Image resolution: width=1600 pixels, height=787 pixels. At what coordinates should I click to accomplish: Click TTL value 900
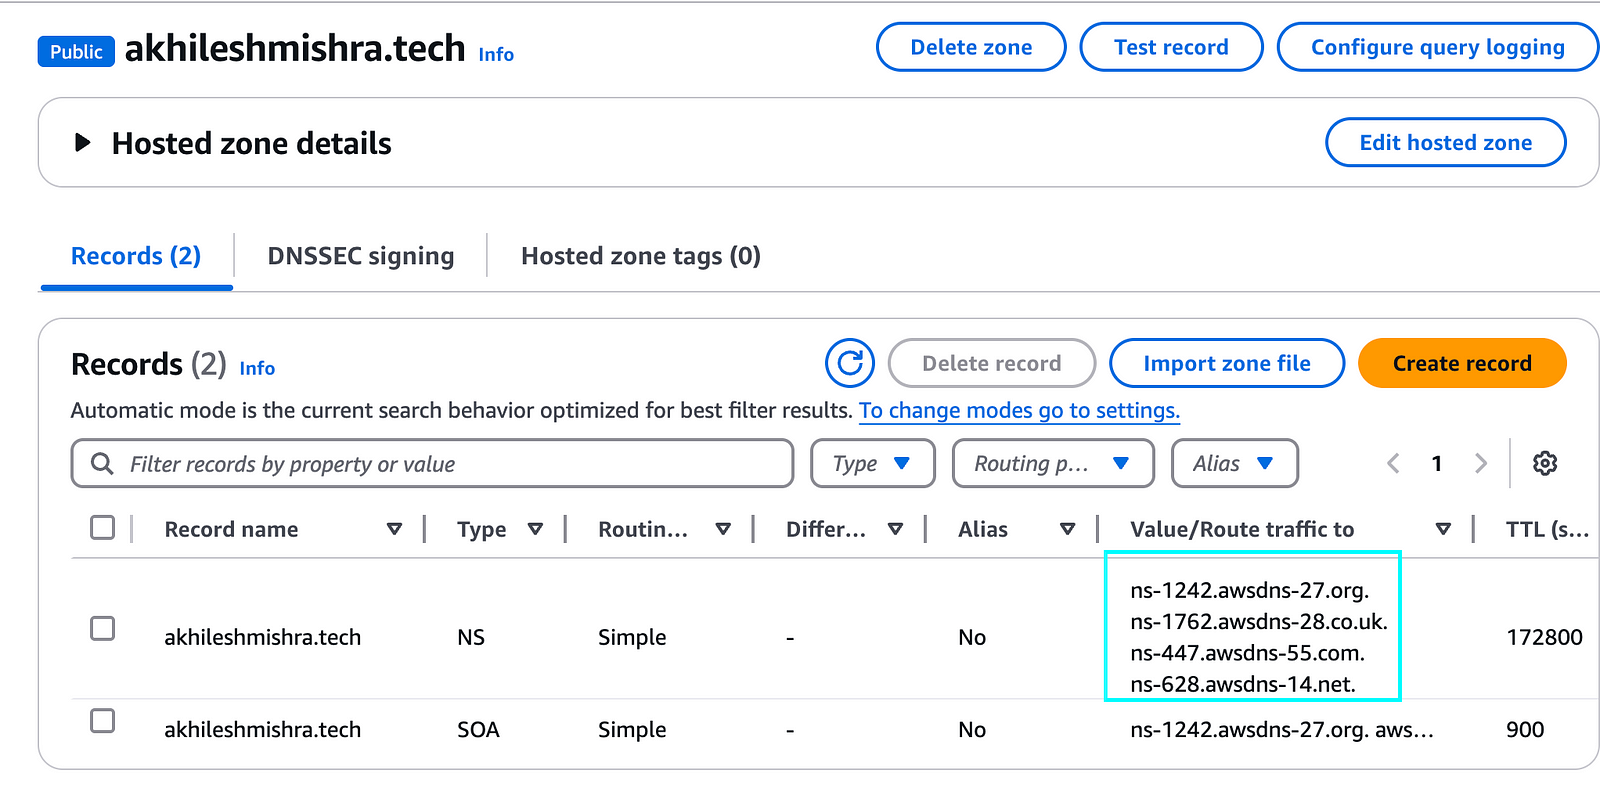pos(1525,729)
